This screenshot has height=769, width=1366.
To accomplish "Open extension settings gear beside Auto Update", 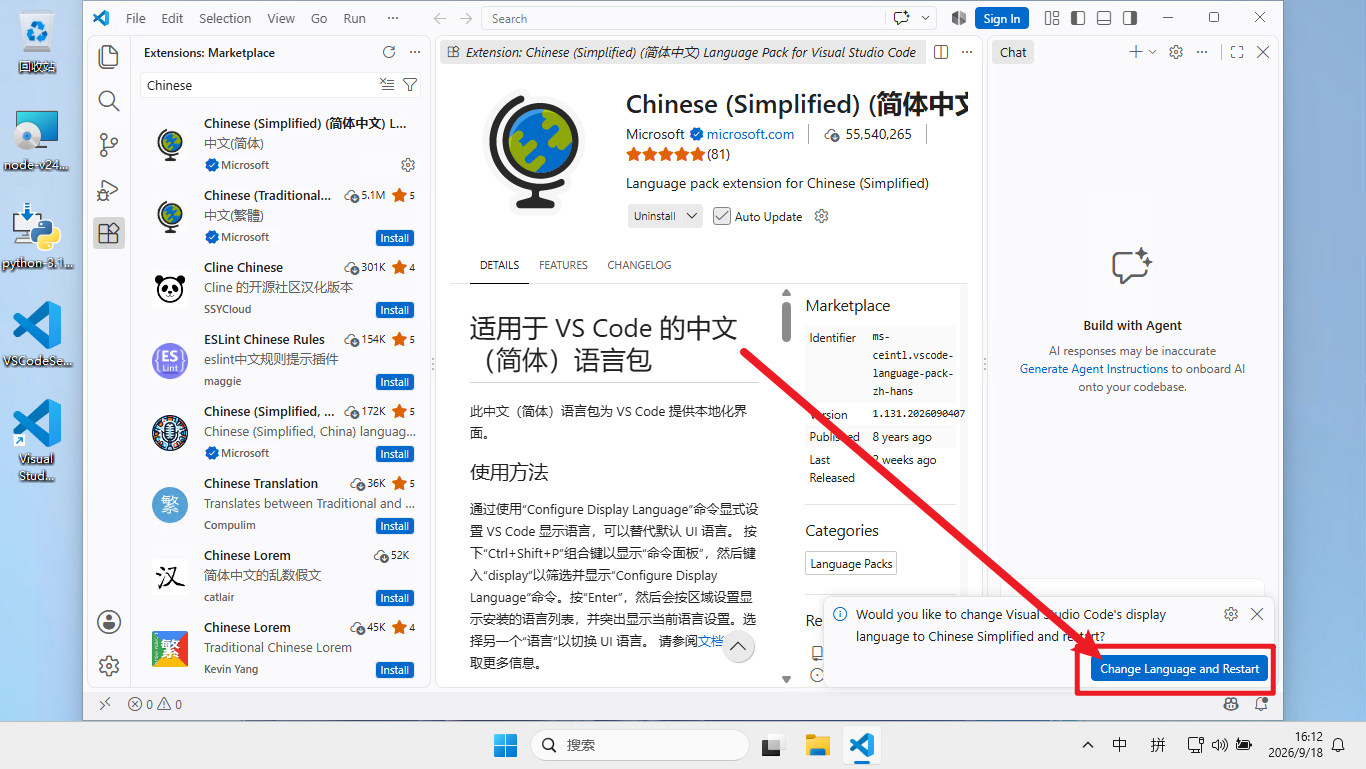I will 822,216.
